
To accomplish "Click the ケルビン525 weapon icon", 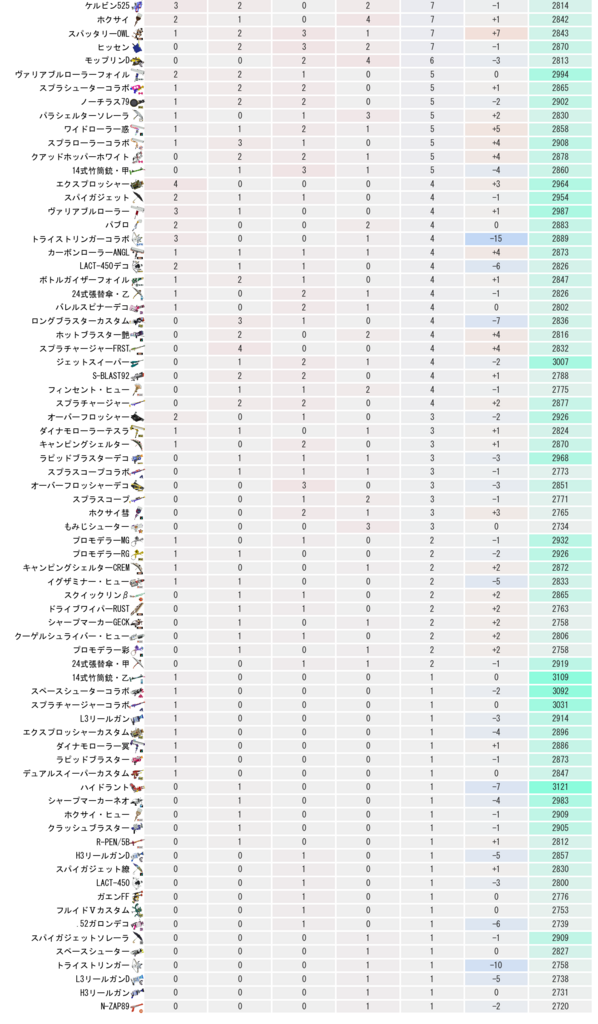I will click(x=138, y=6).
